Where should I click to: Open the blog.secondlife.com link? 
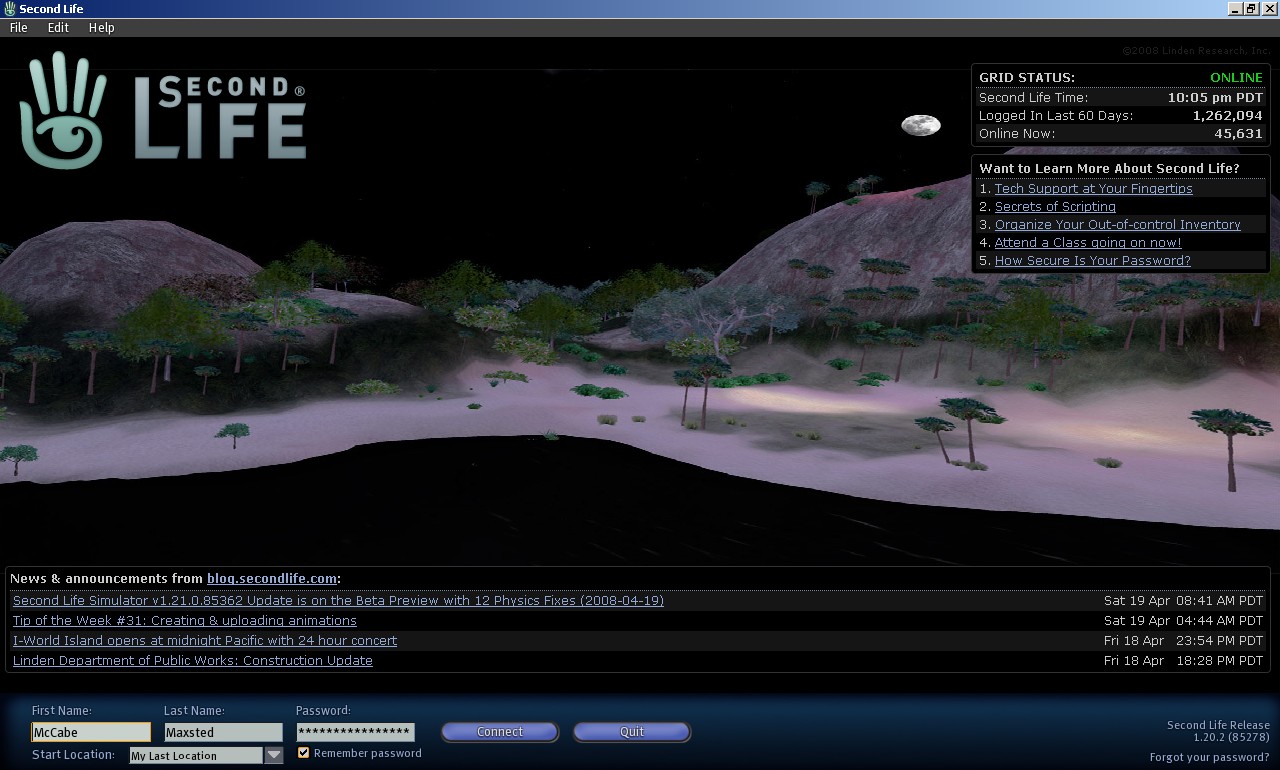(271, 578)
